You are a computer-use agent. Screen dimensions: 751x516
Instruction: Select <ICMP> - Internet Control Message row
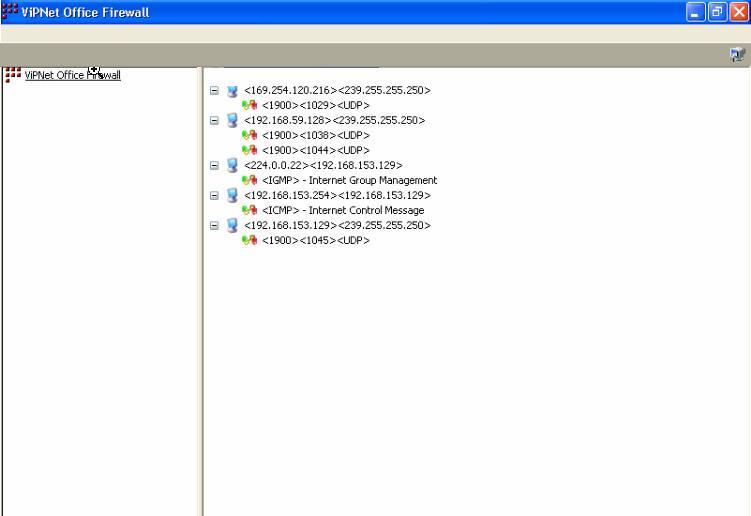(343, 210)
